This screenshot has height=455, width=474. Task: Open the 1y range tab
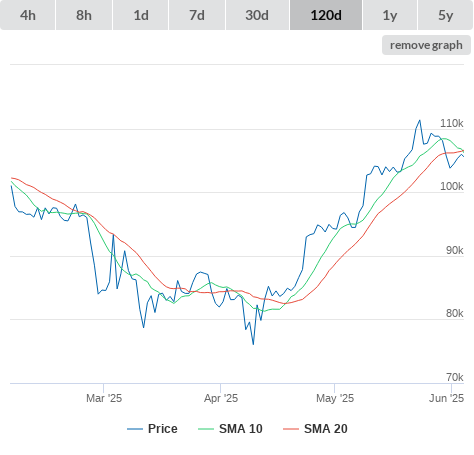(x=390, y=15)
